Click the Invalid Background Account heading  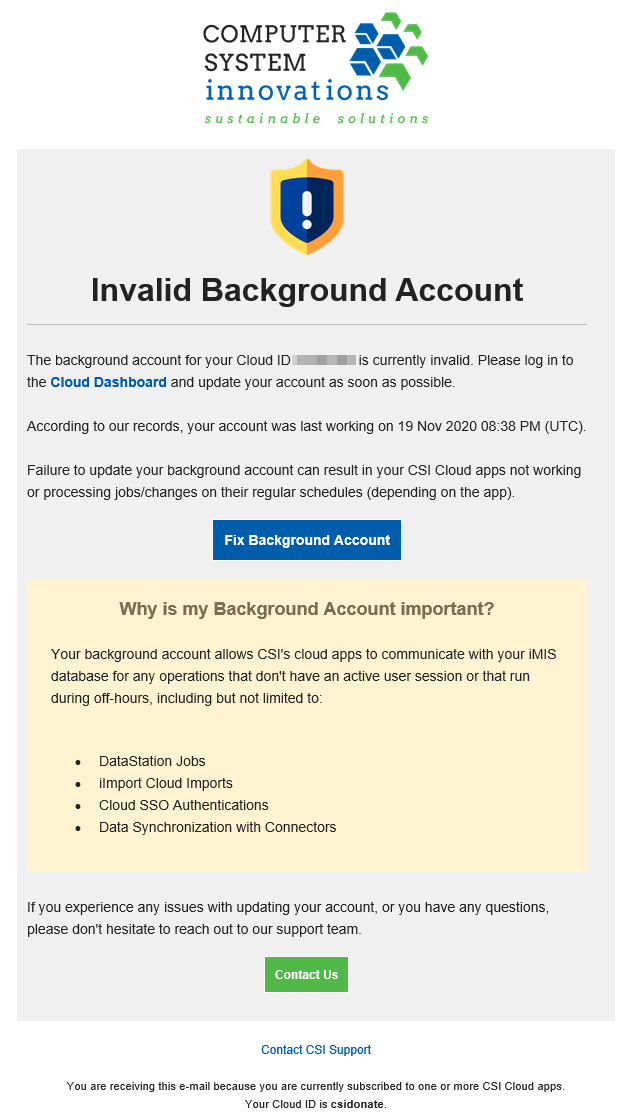307,290
